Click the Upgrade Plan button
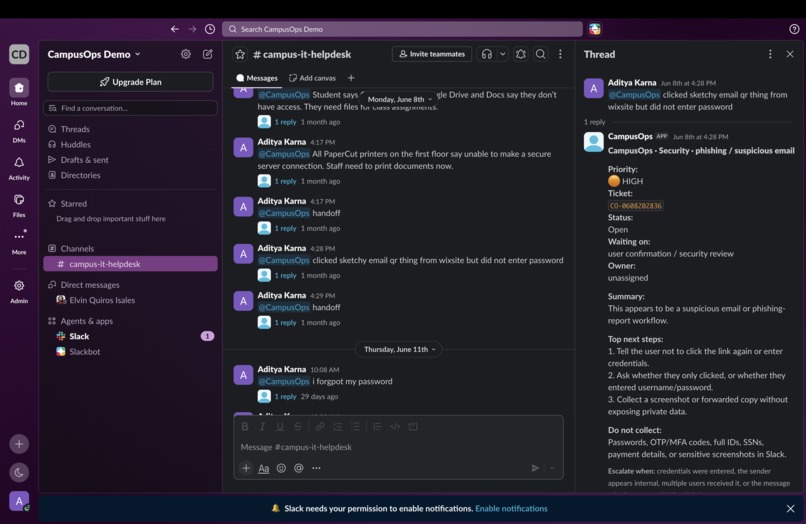The height and width of the screenshot is (524, 806). tap(131, 82)
